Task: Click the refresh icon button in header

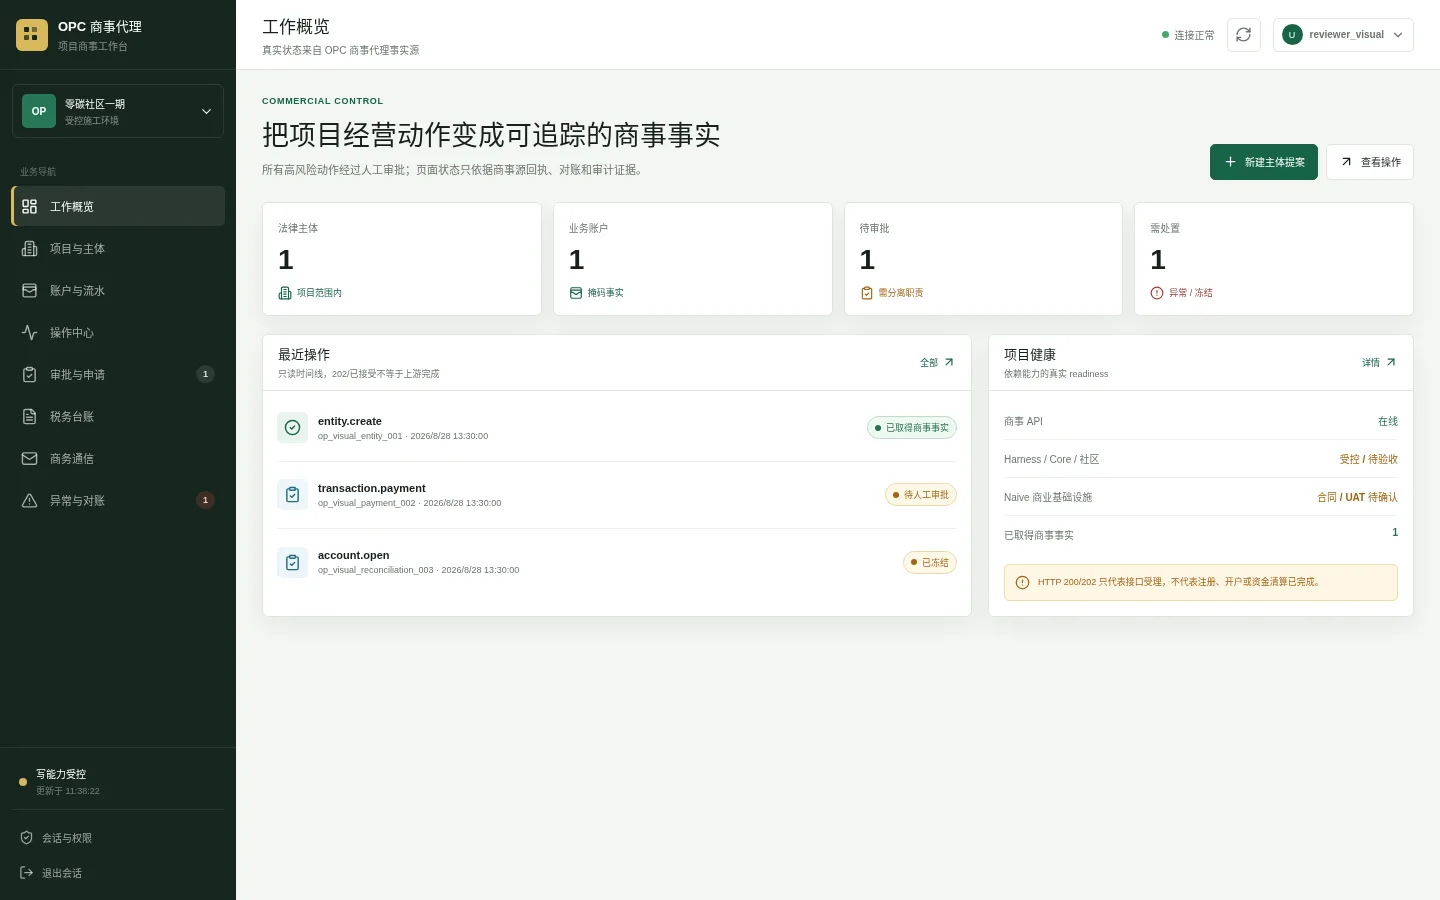Action: point(1243,35)
